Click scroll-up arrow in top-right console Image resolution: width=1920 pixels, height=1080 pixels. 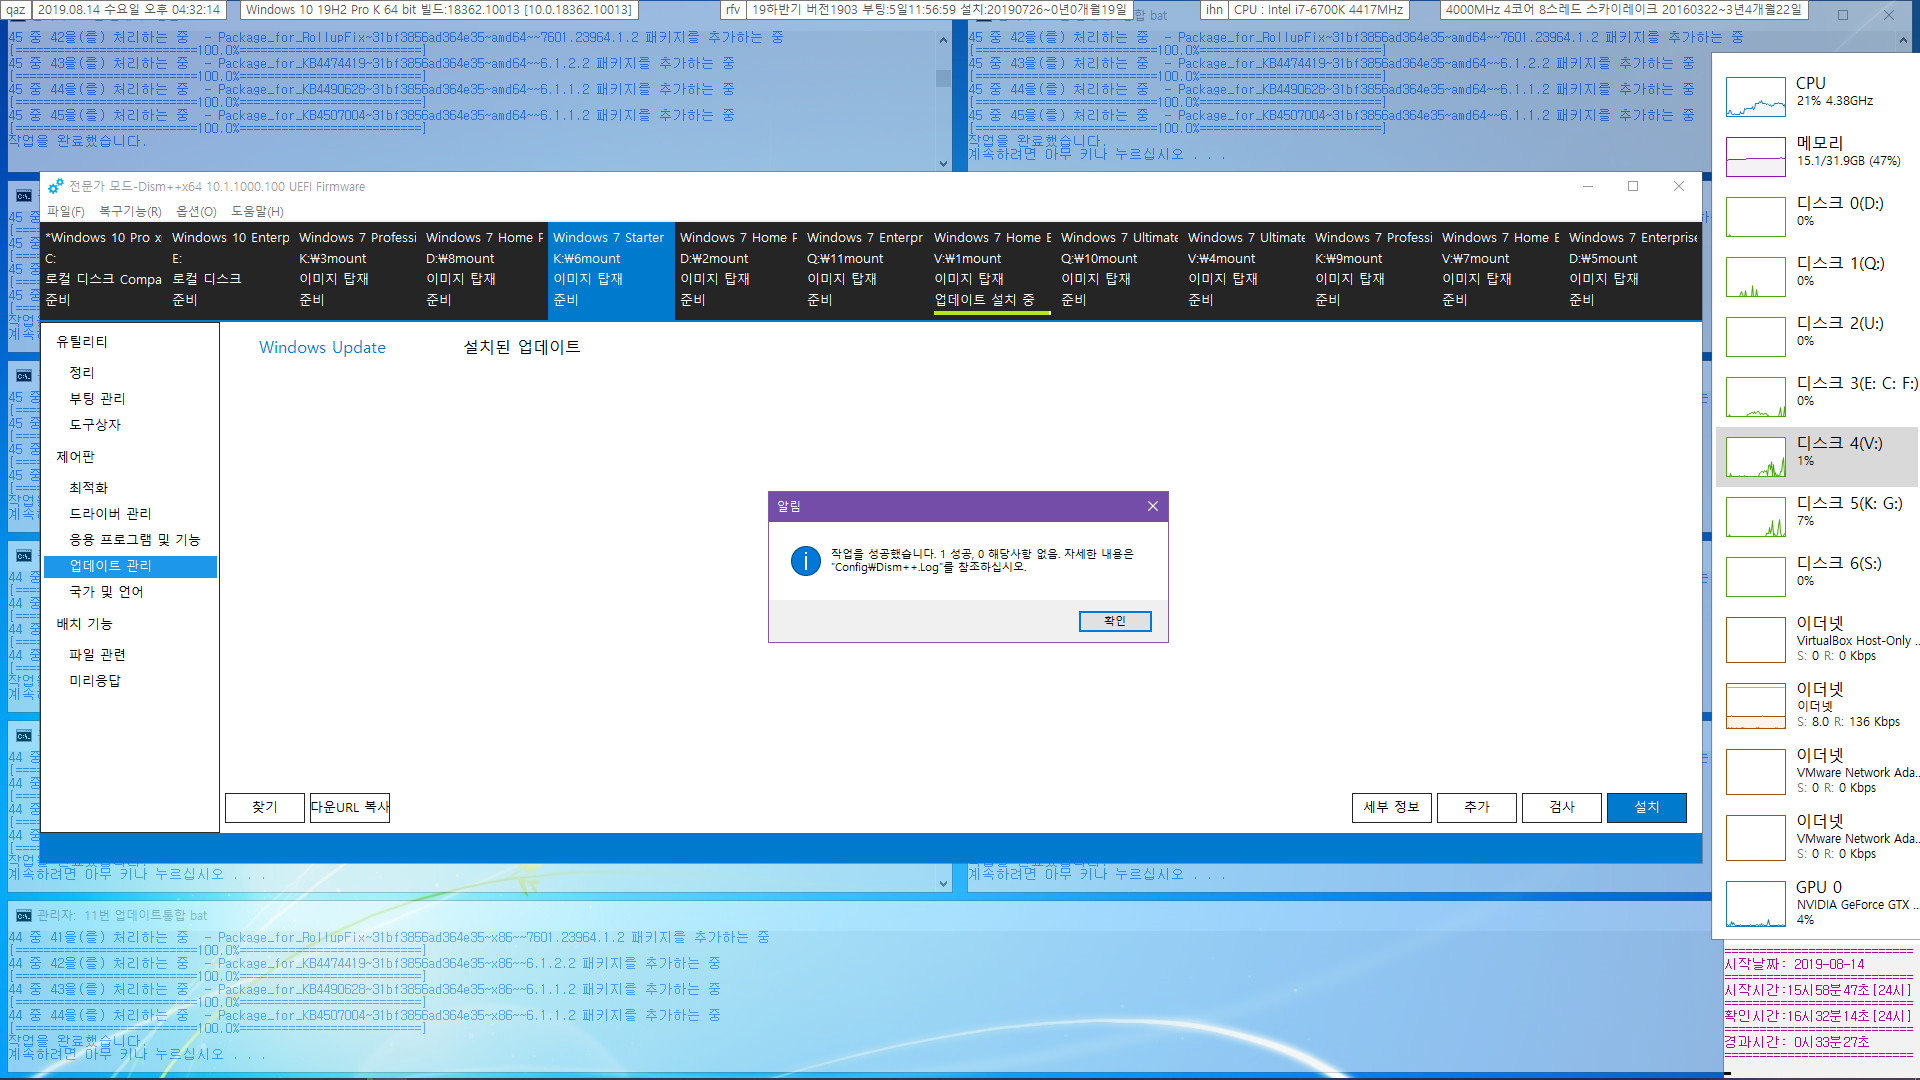(1903, 41)
